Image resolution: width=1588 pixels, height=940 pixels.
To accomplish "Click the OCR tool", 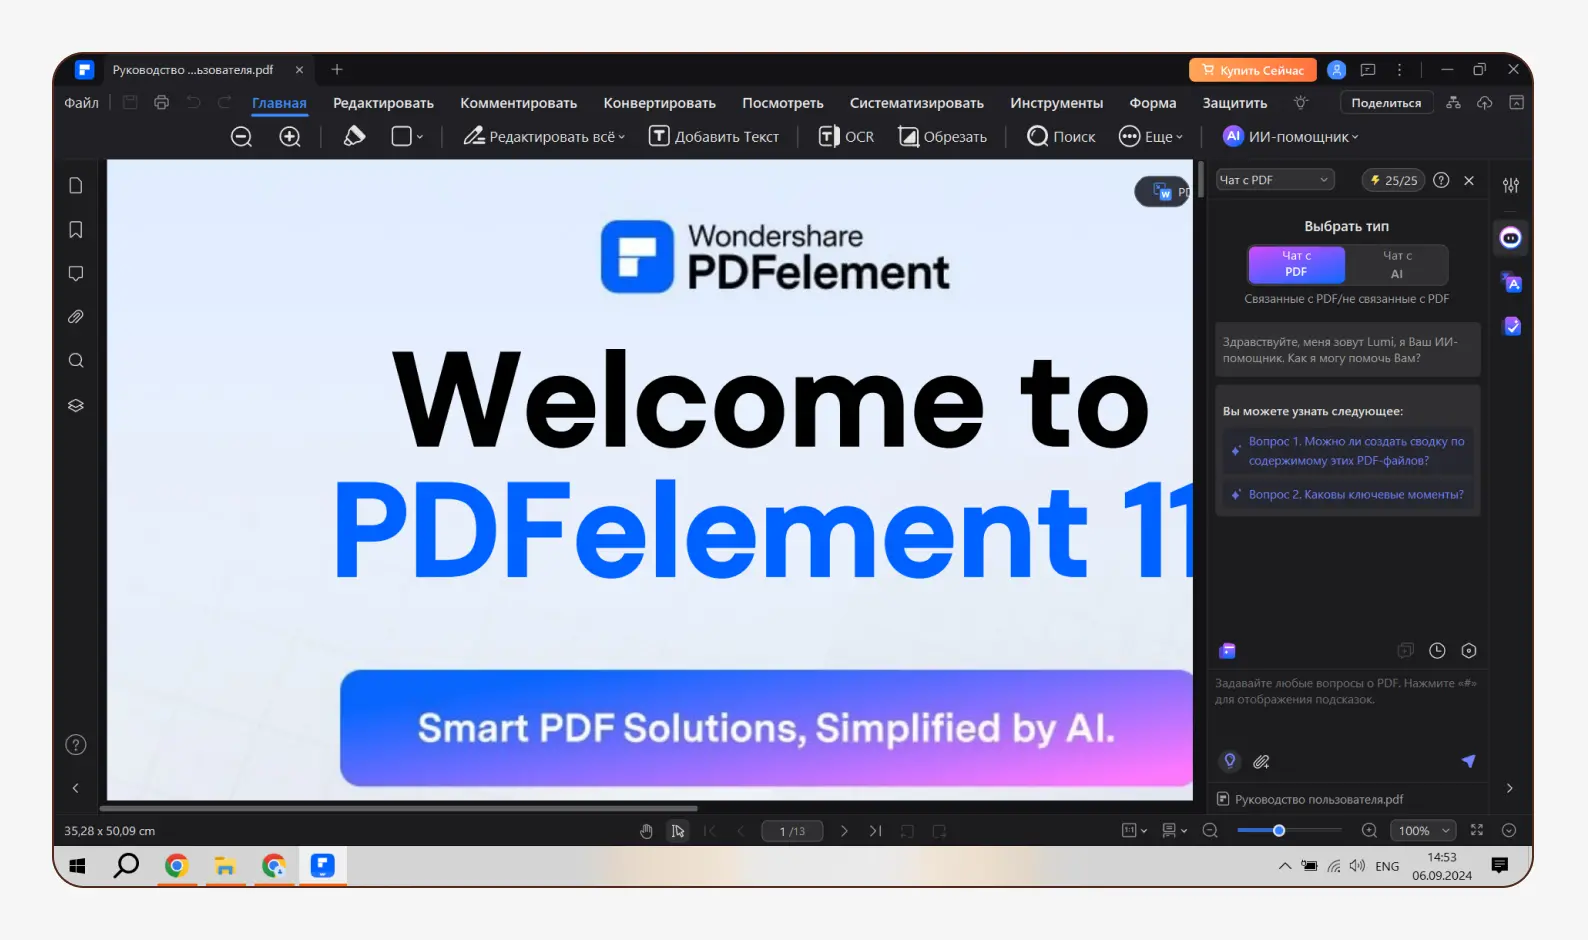I will point(846,137).
